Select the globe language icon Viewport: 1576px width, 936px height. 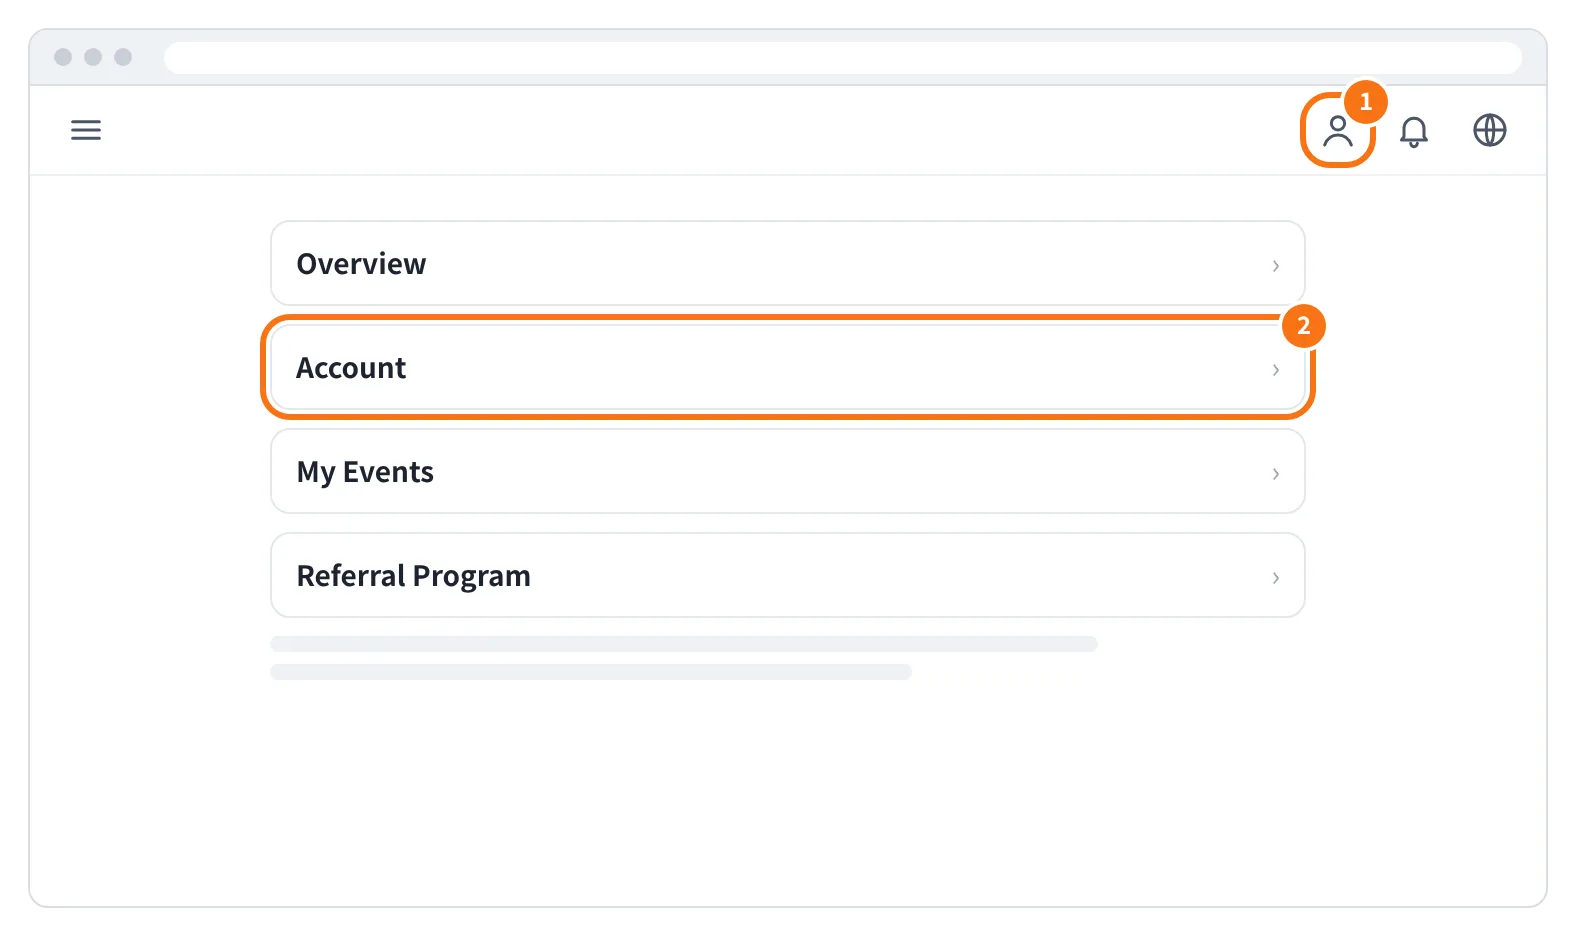tap(1489, 130)
